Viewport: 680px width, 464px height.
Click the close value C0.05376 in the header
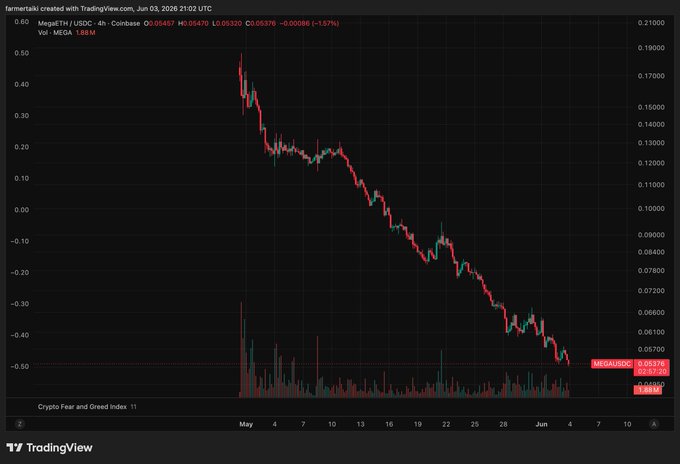coord(261,23)
